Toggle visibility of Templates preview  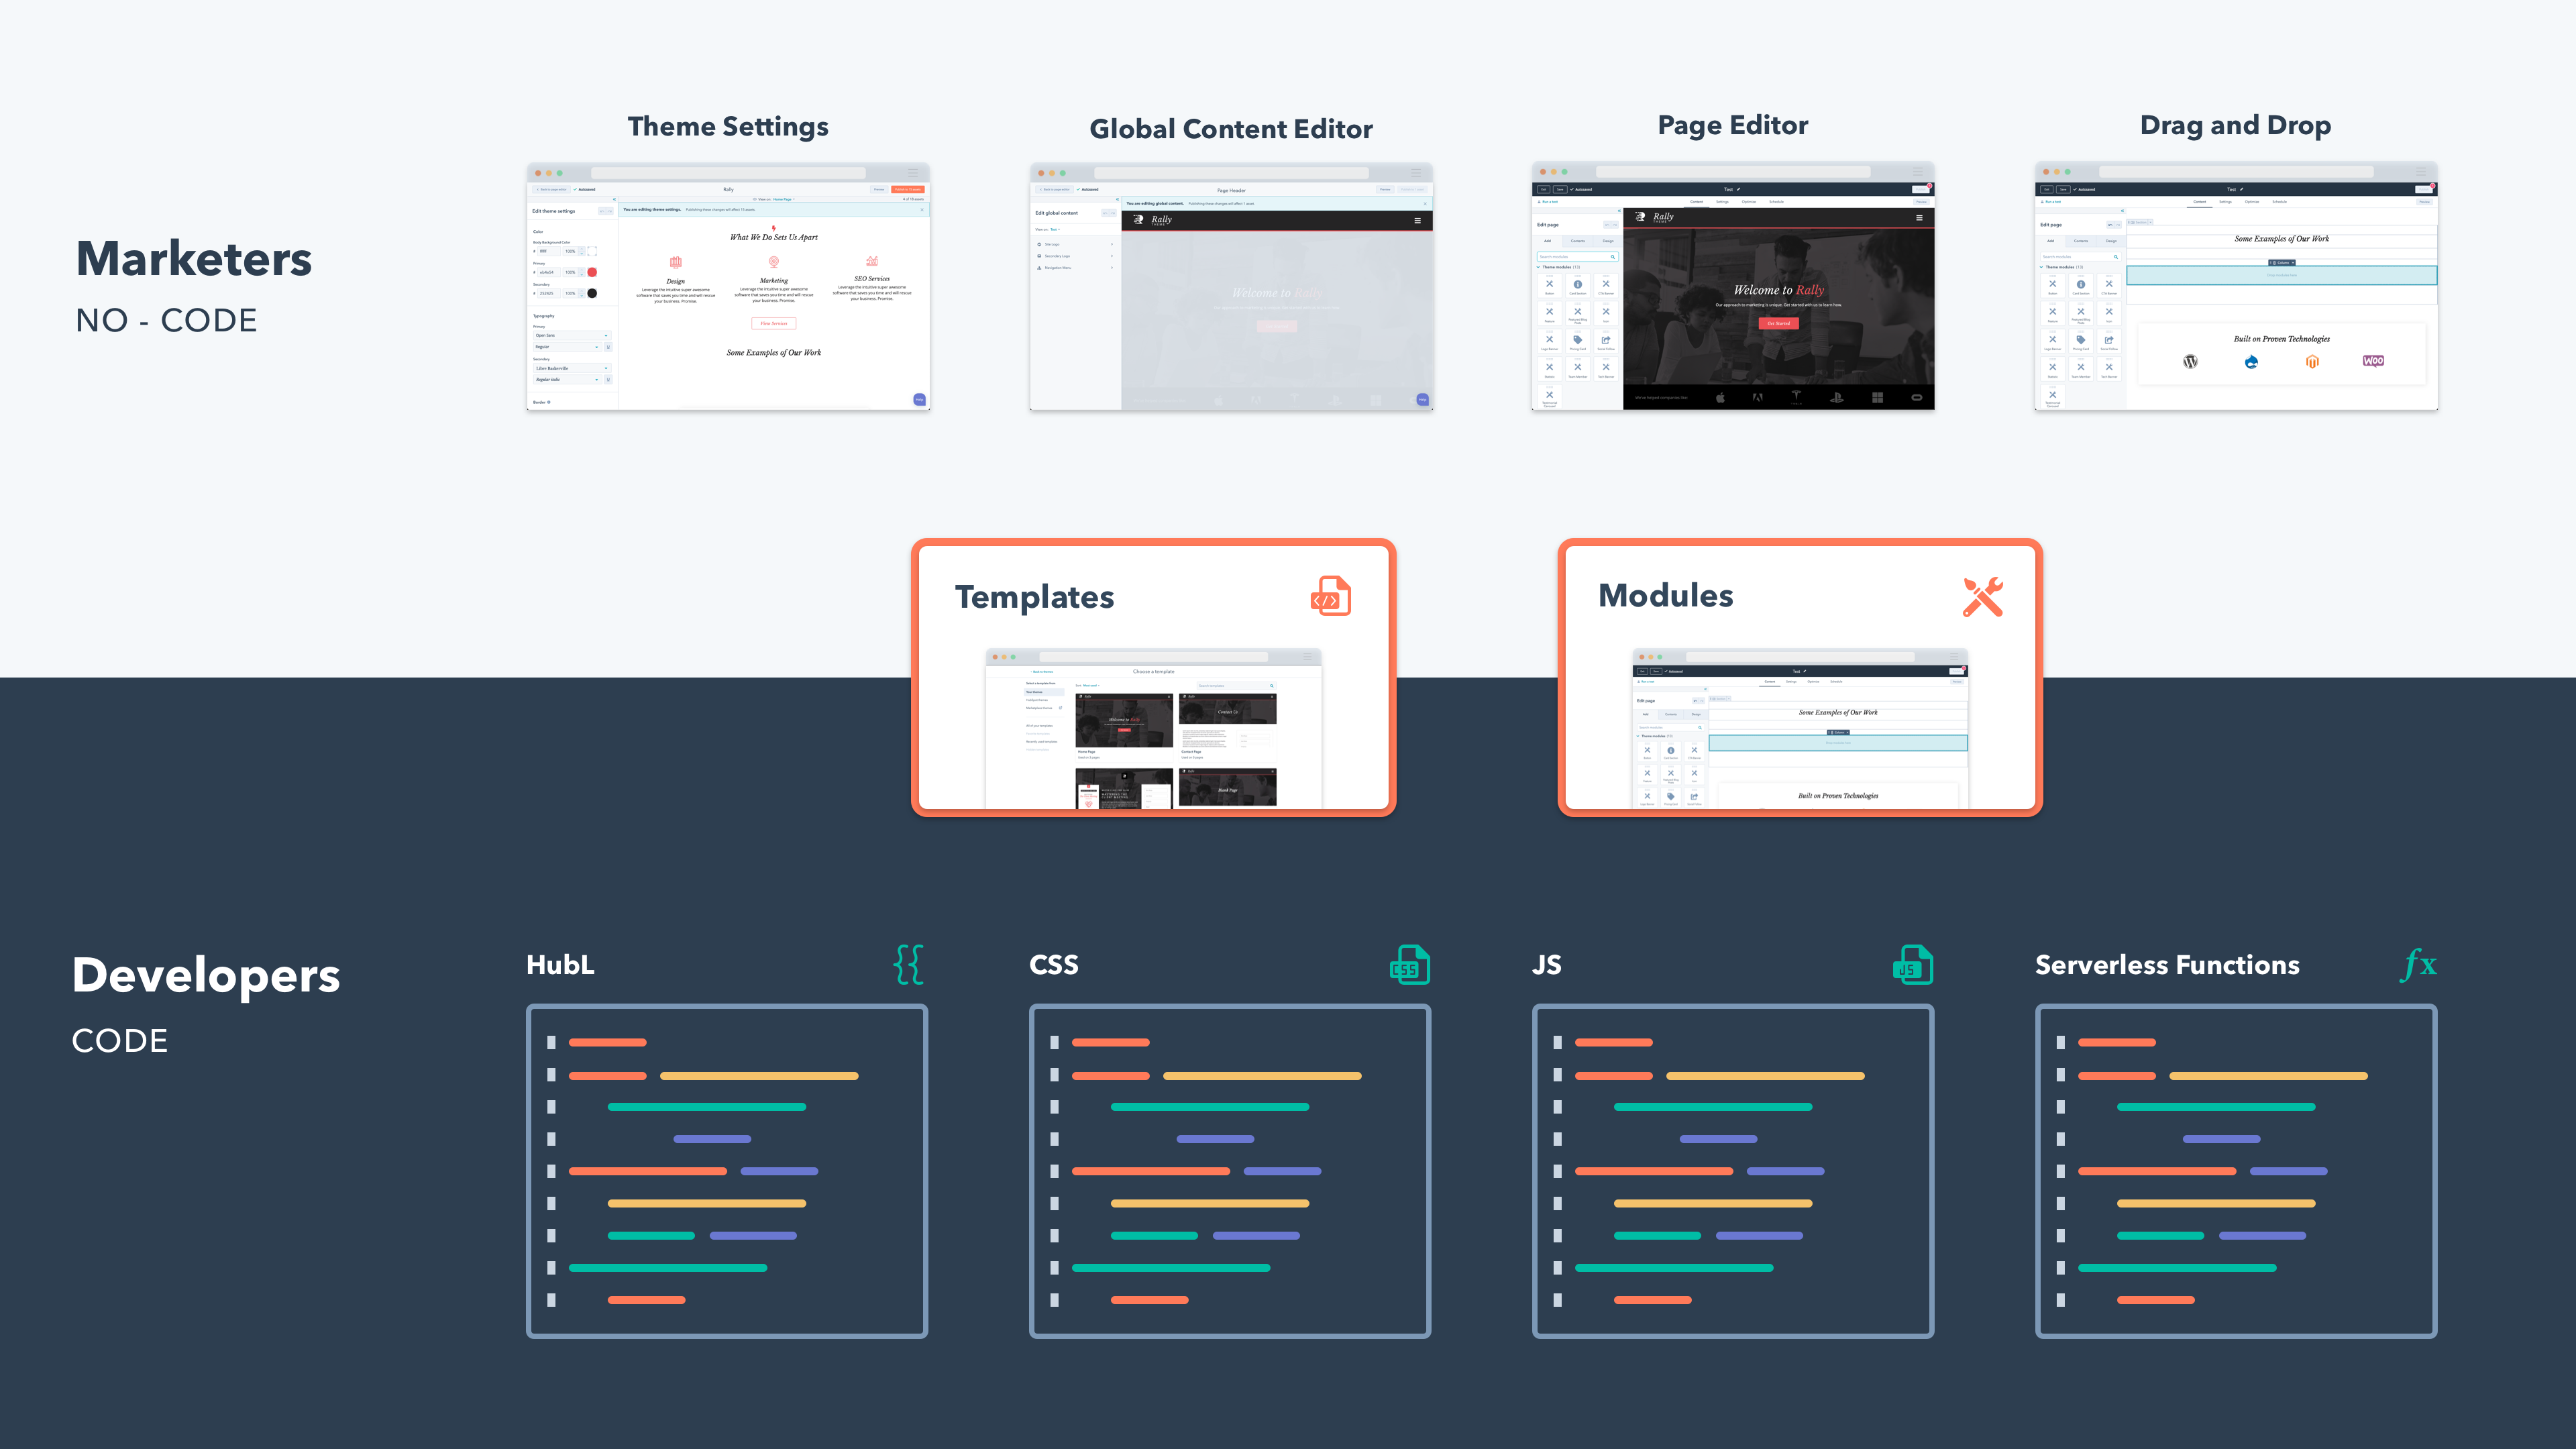coord(1330,596)
